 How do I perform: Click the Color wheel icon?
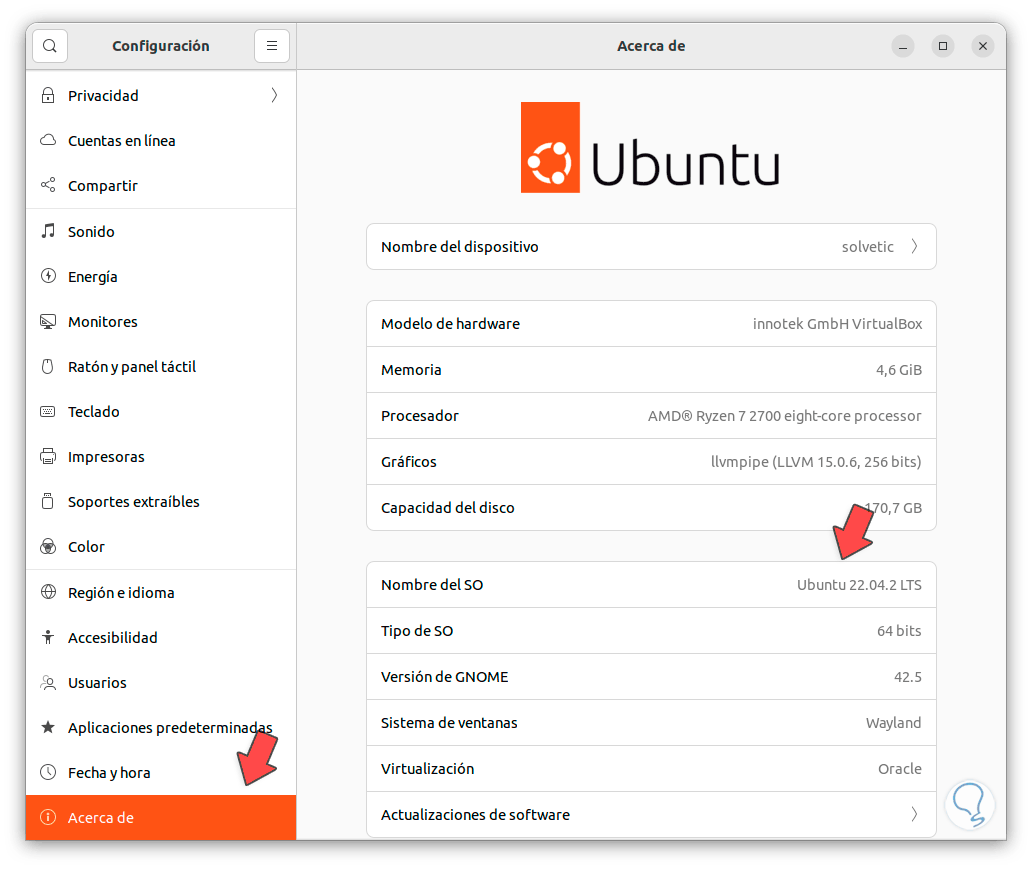pos(48,546)
